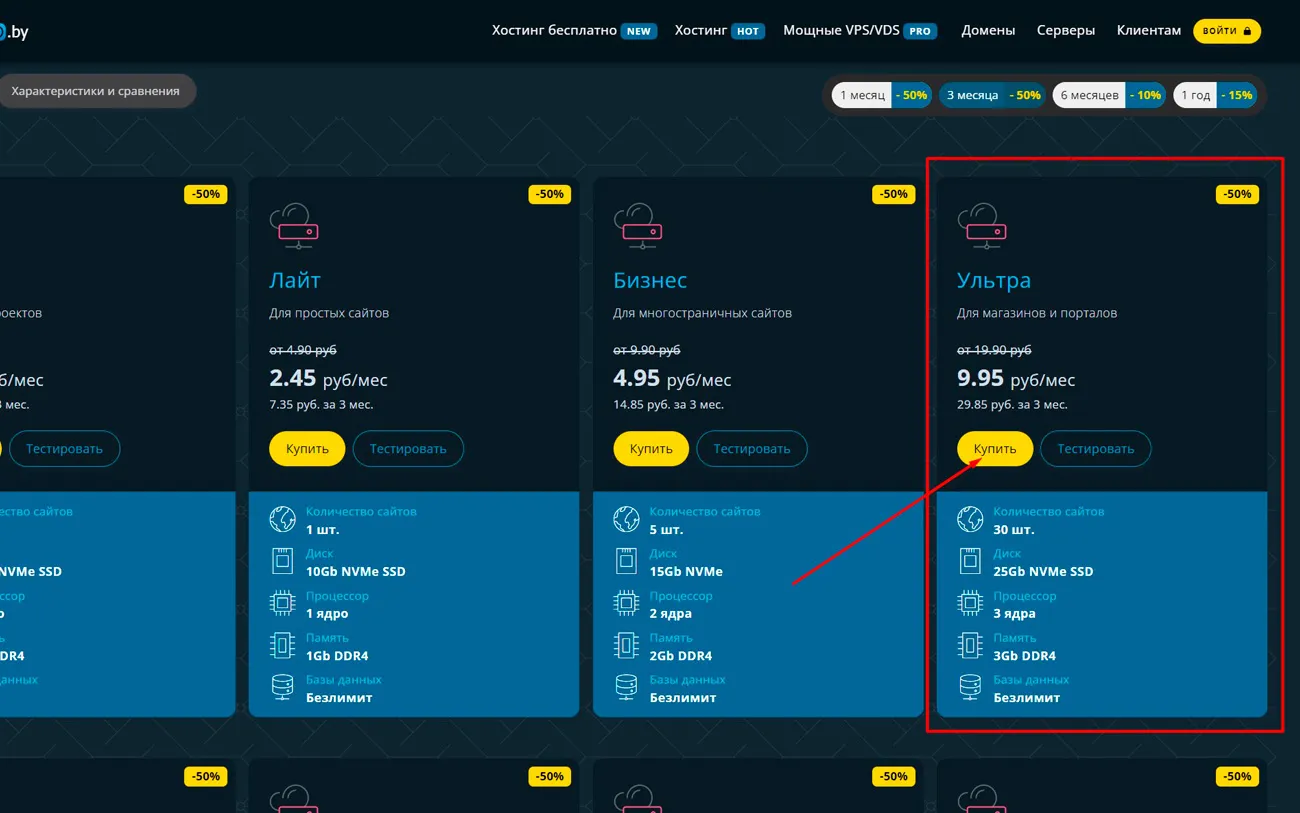Open Мощные VPS/VDS menu item
Screen dimensions: 1300x813
click(860, 31)
